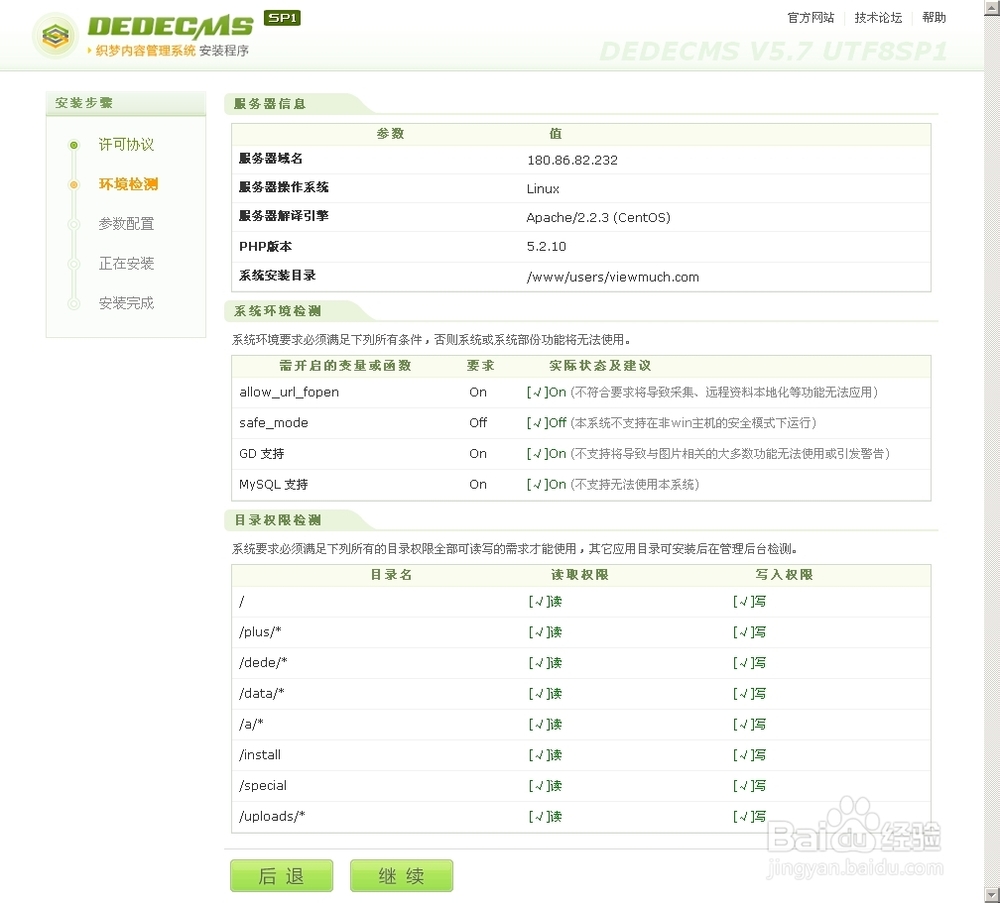Click the /special directory name
The image size is (1000, 903).
coord(263,785)
